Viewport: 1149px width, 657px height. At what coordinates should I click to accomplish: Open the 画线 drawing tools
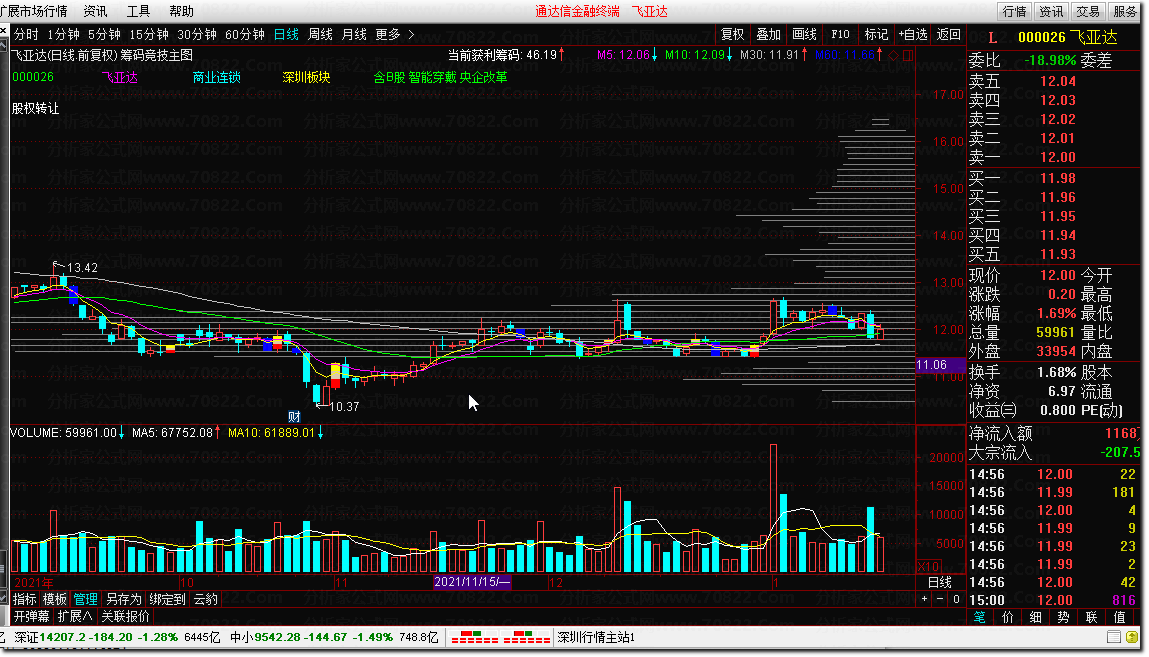coord(805,34)
